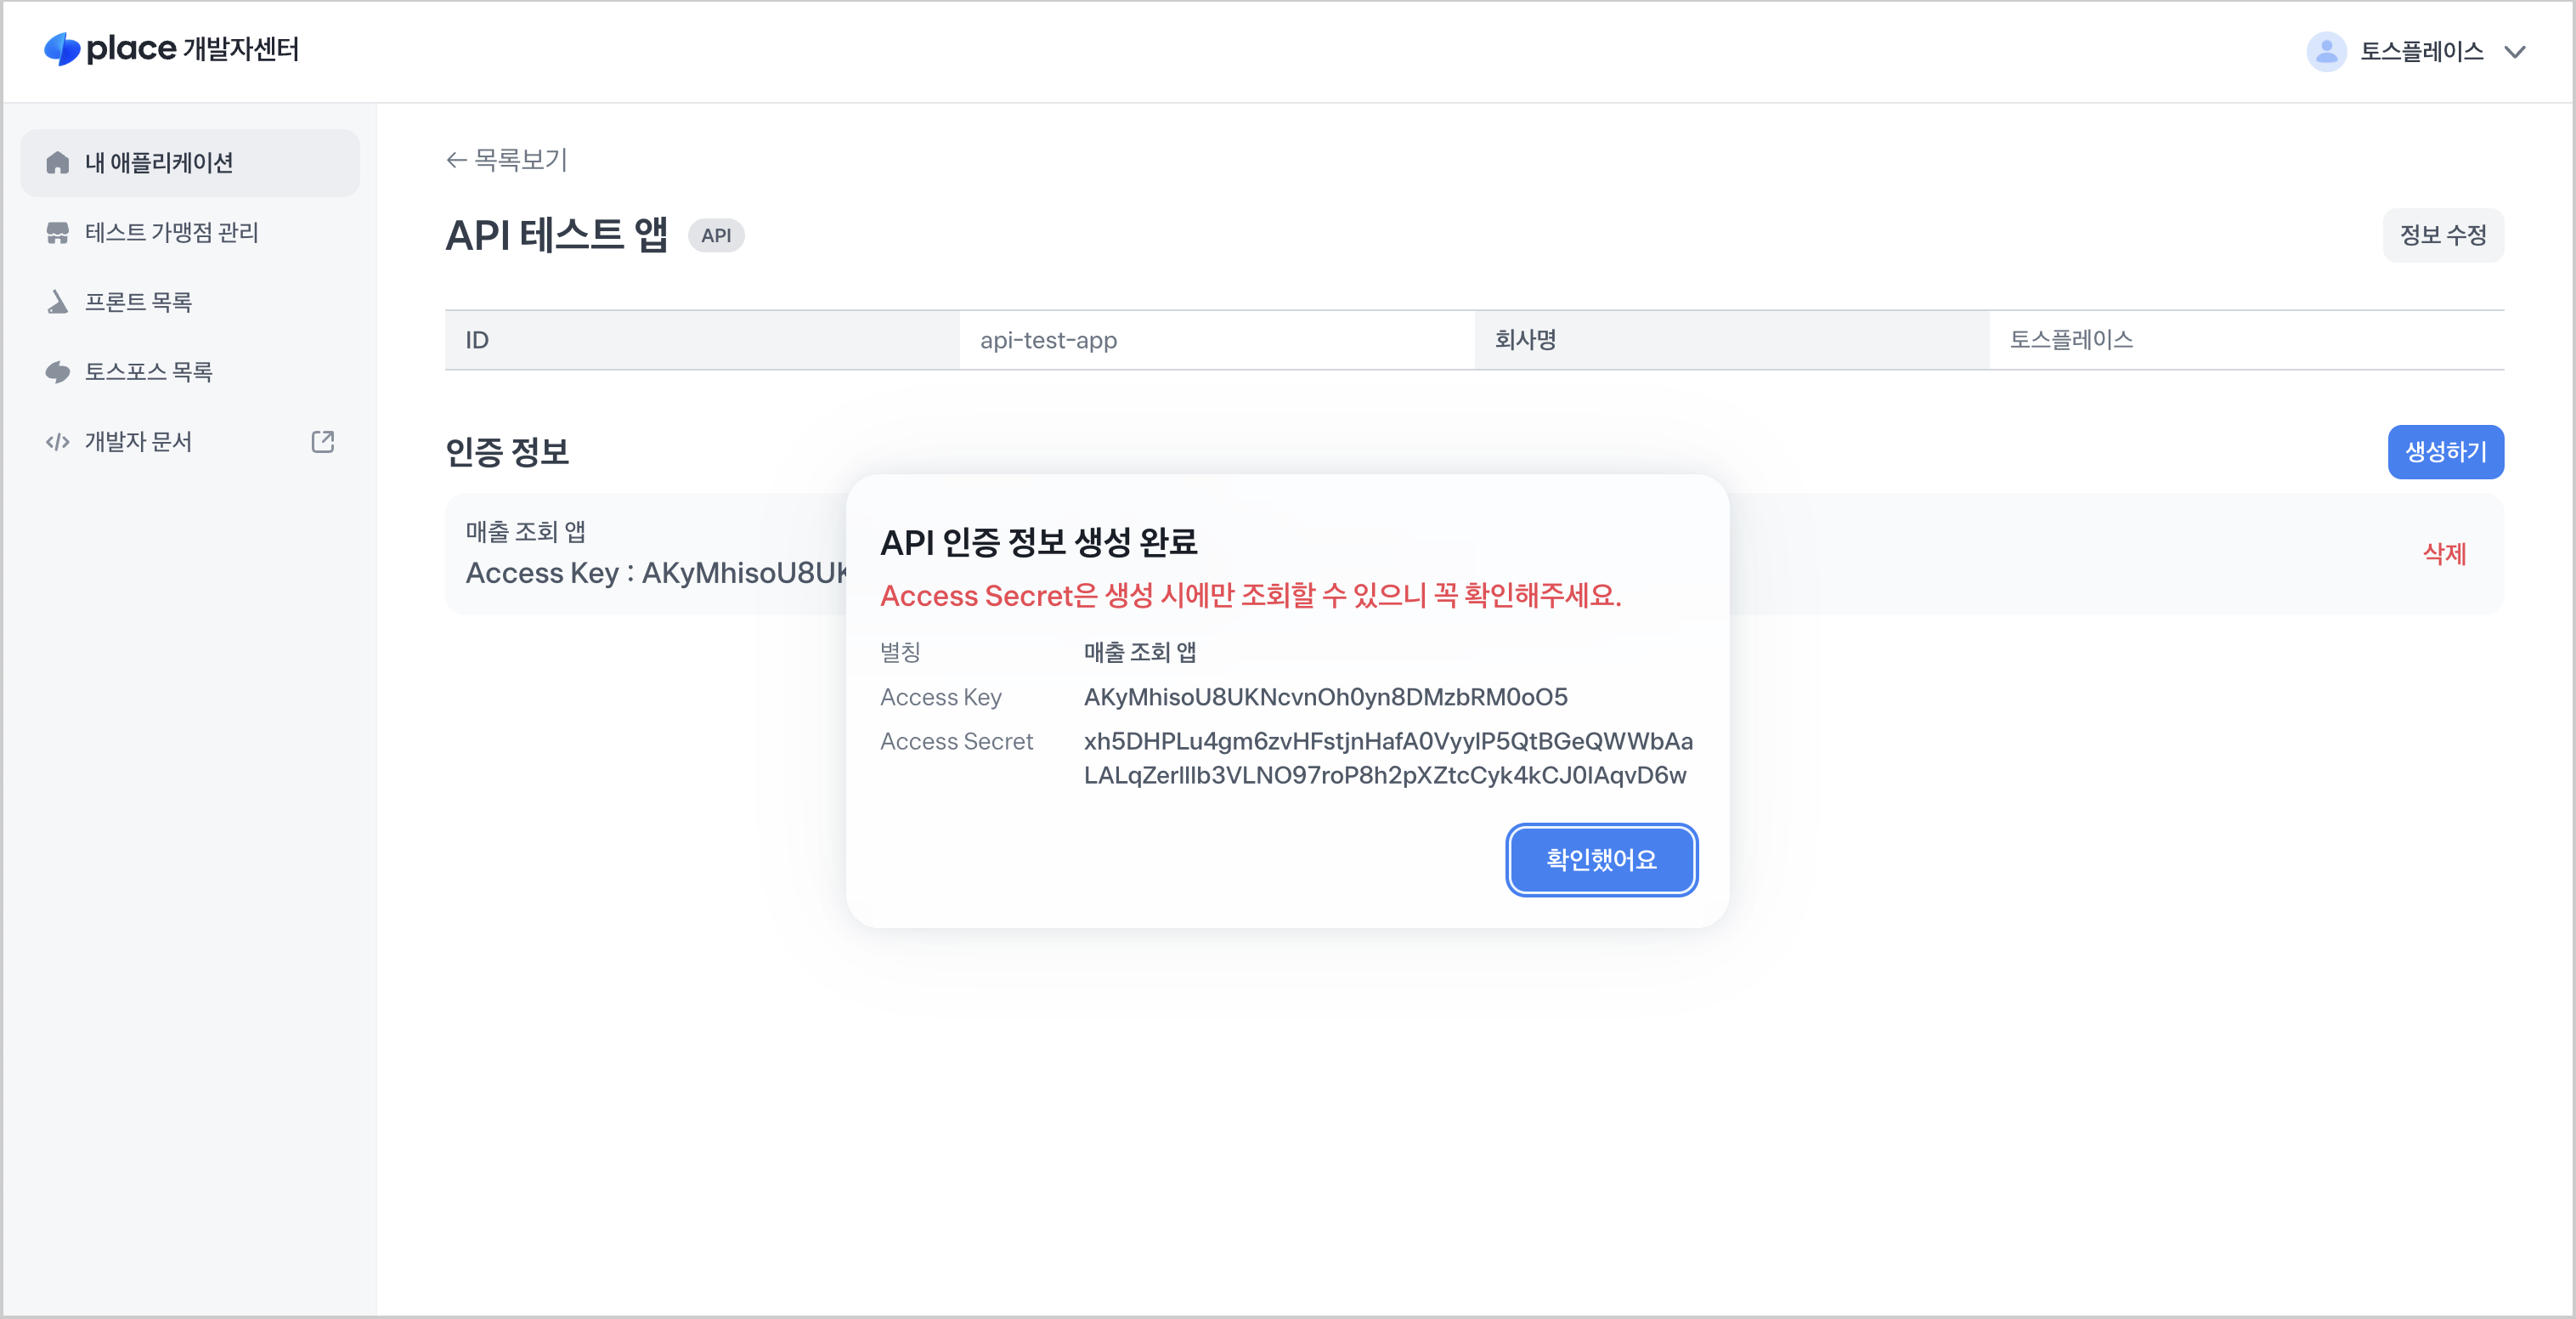Select the home icon for 내 애플리케이션

[57, 162]
